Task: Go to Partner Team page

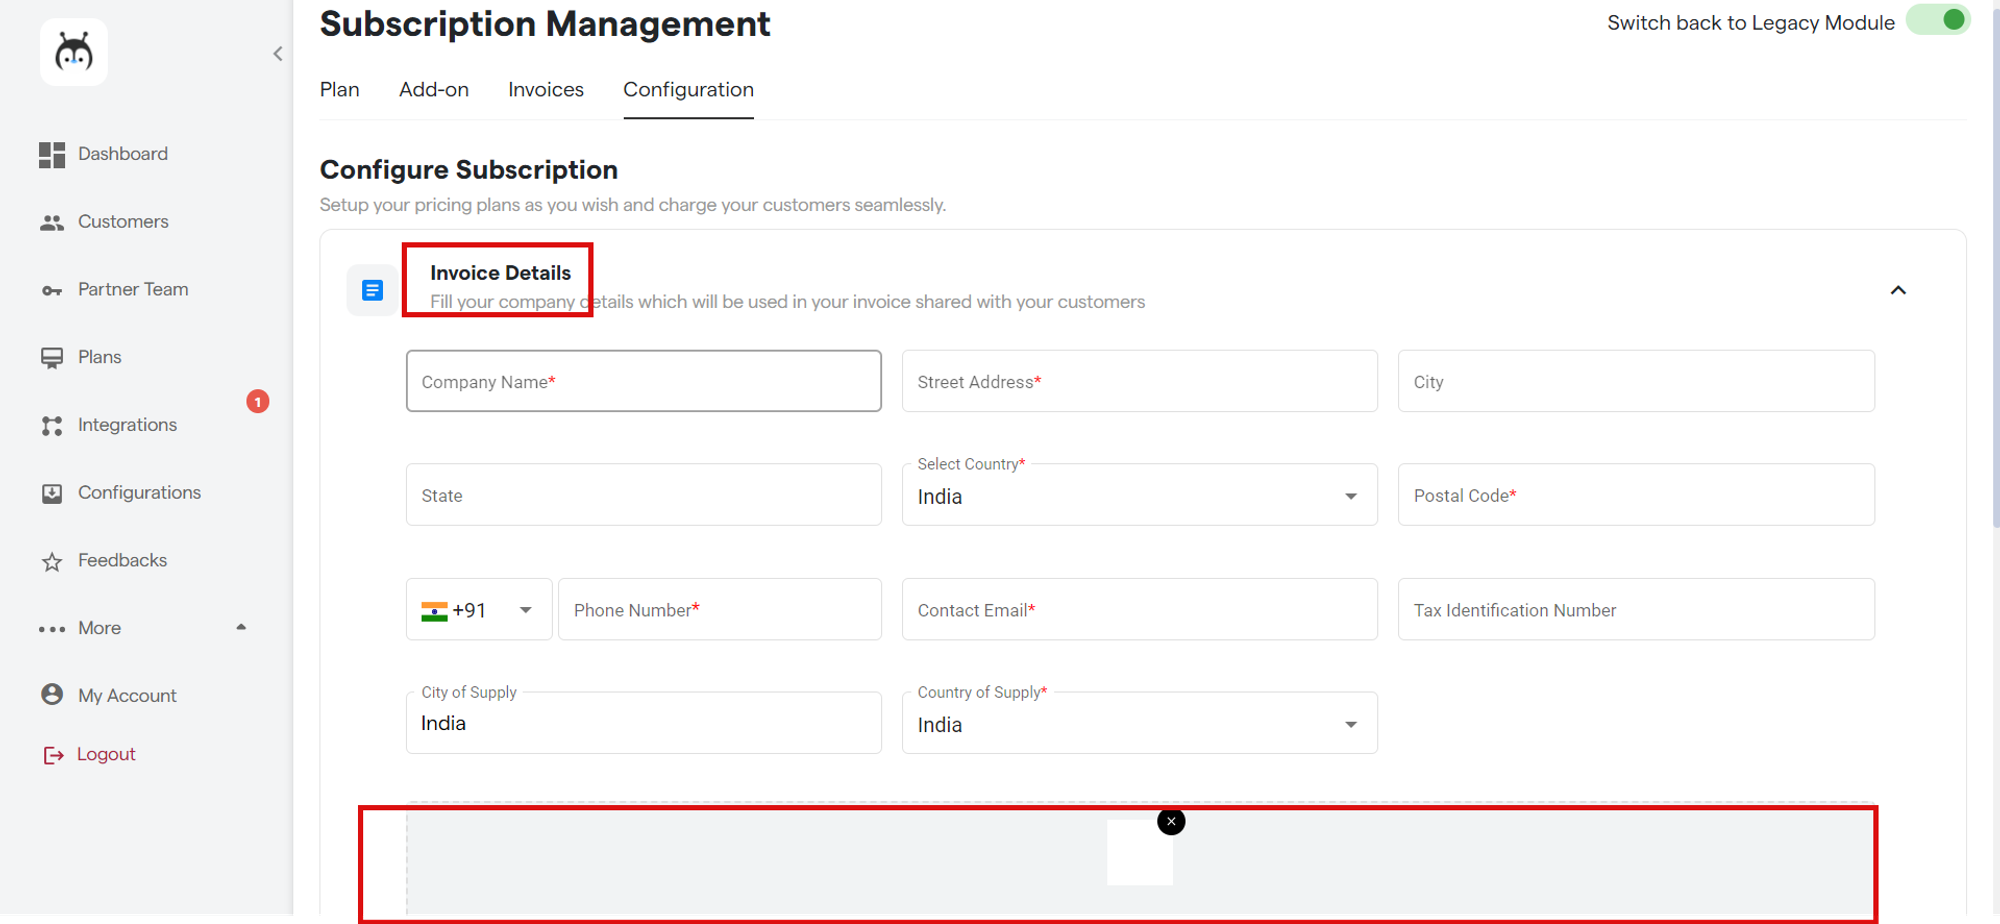Action: 132,290
